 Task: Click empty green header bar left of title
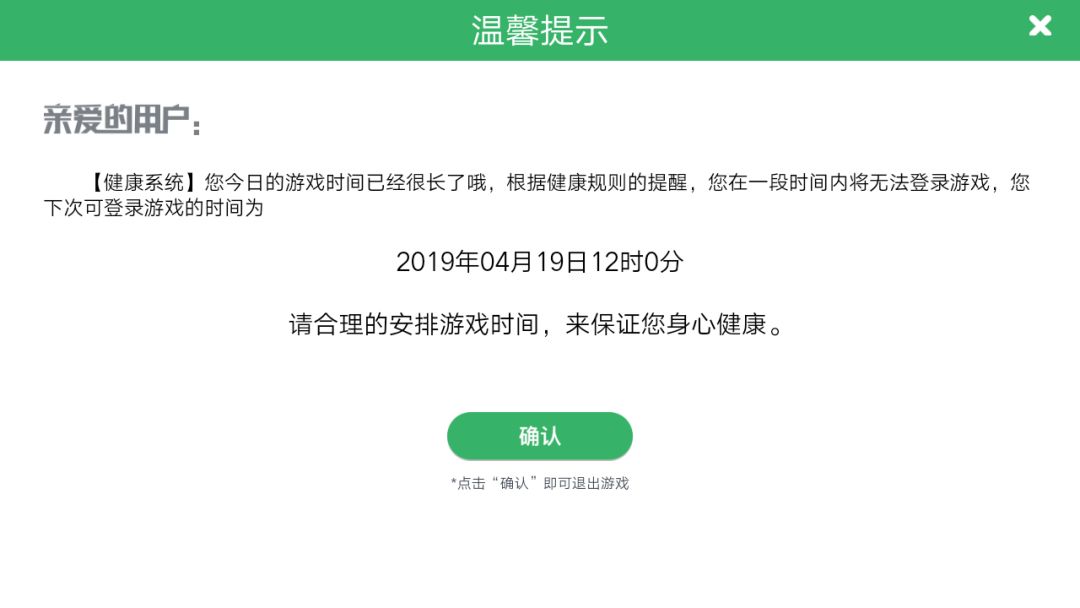(234, 30)
